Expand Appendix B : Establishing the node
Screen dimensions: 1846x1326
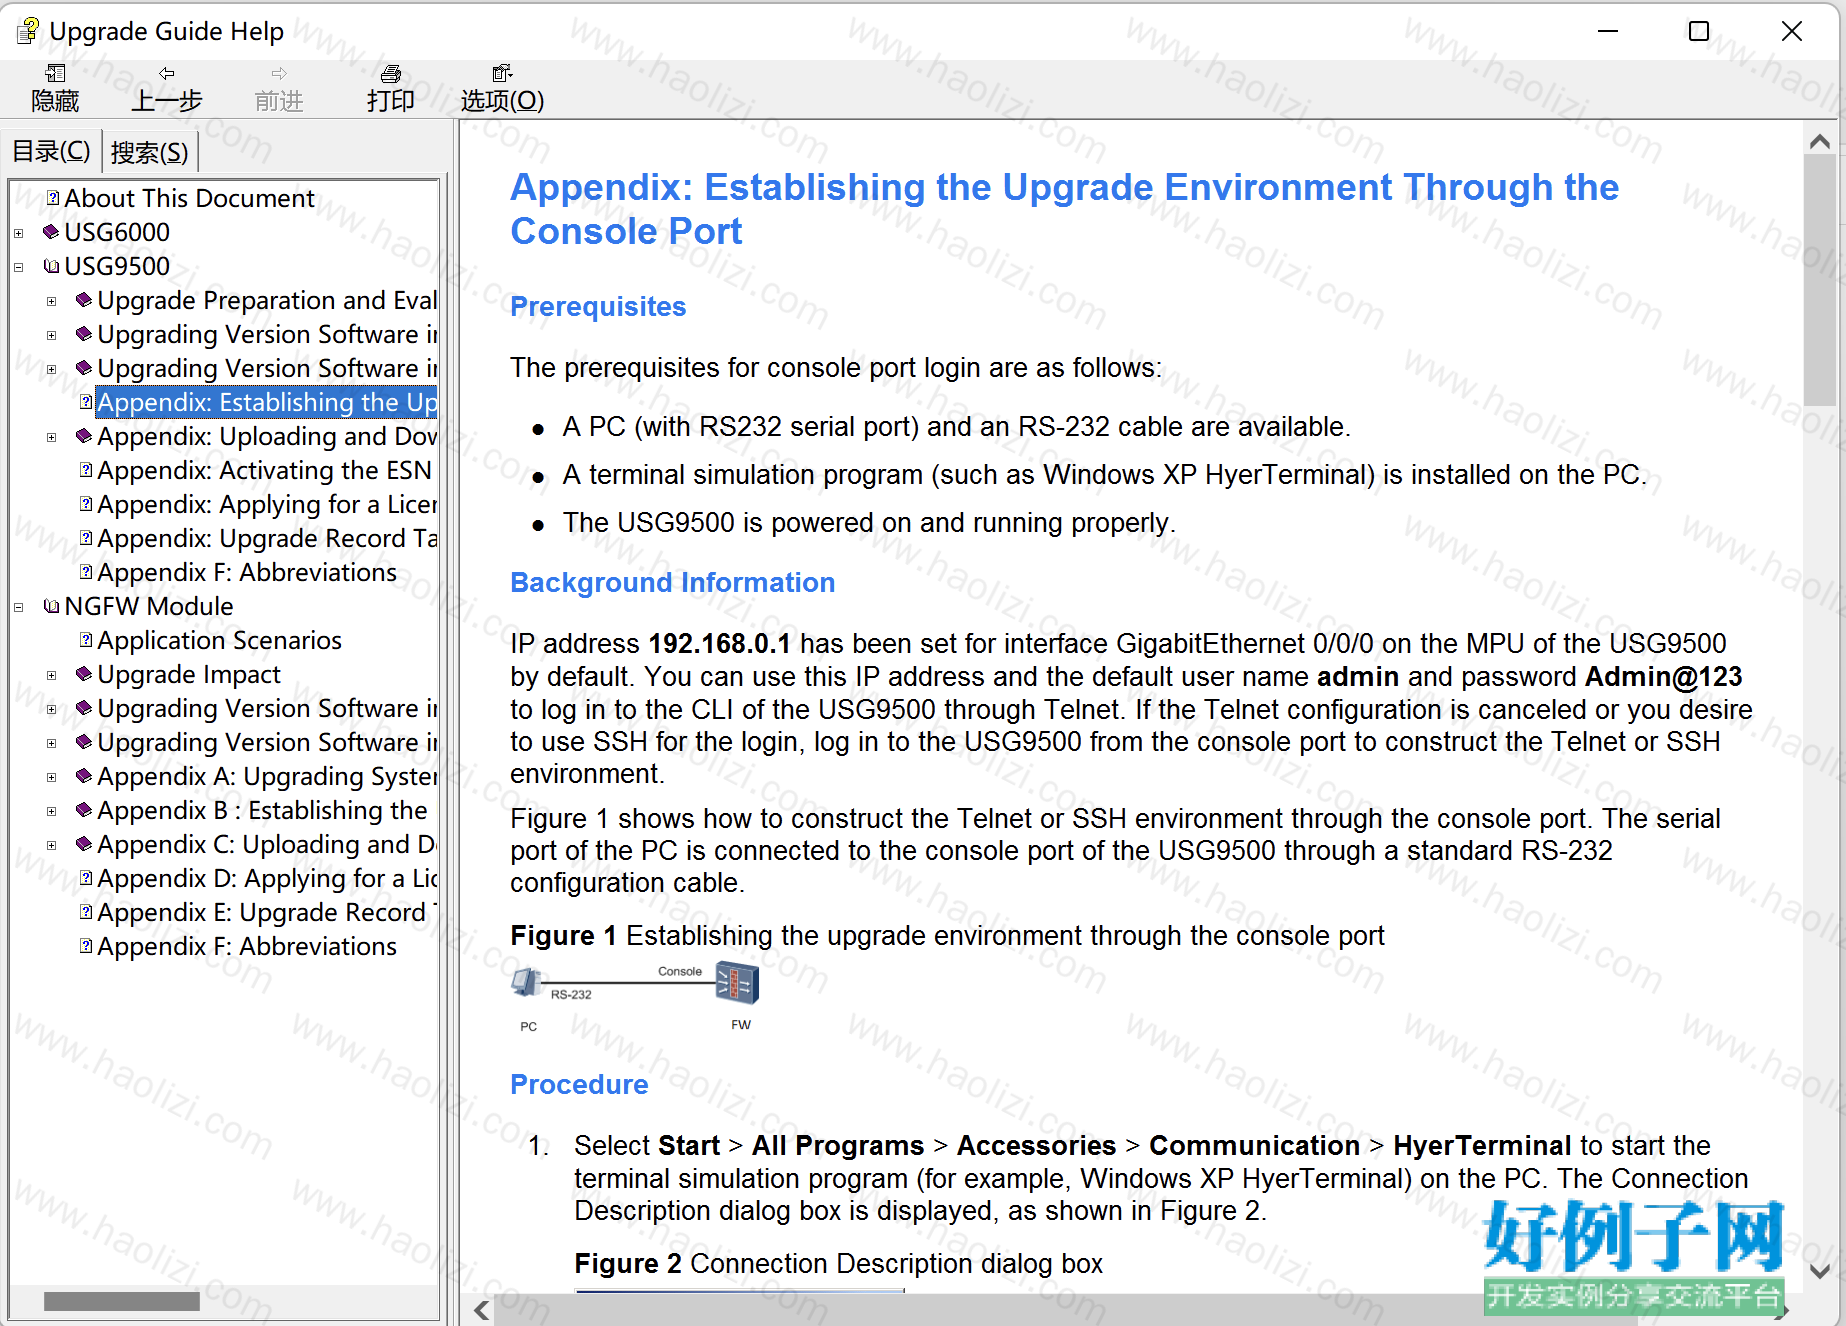(51, 811)
